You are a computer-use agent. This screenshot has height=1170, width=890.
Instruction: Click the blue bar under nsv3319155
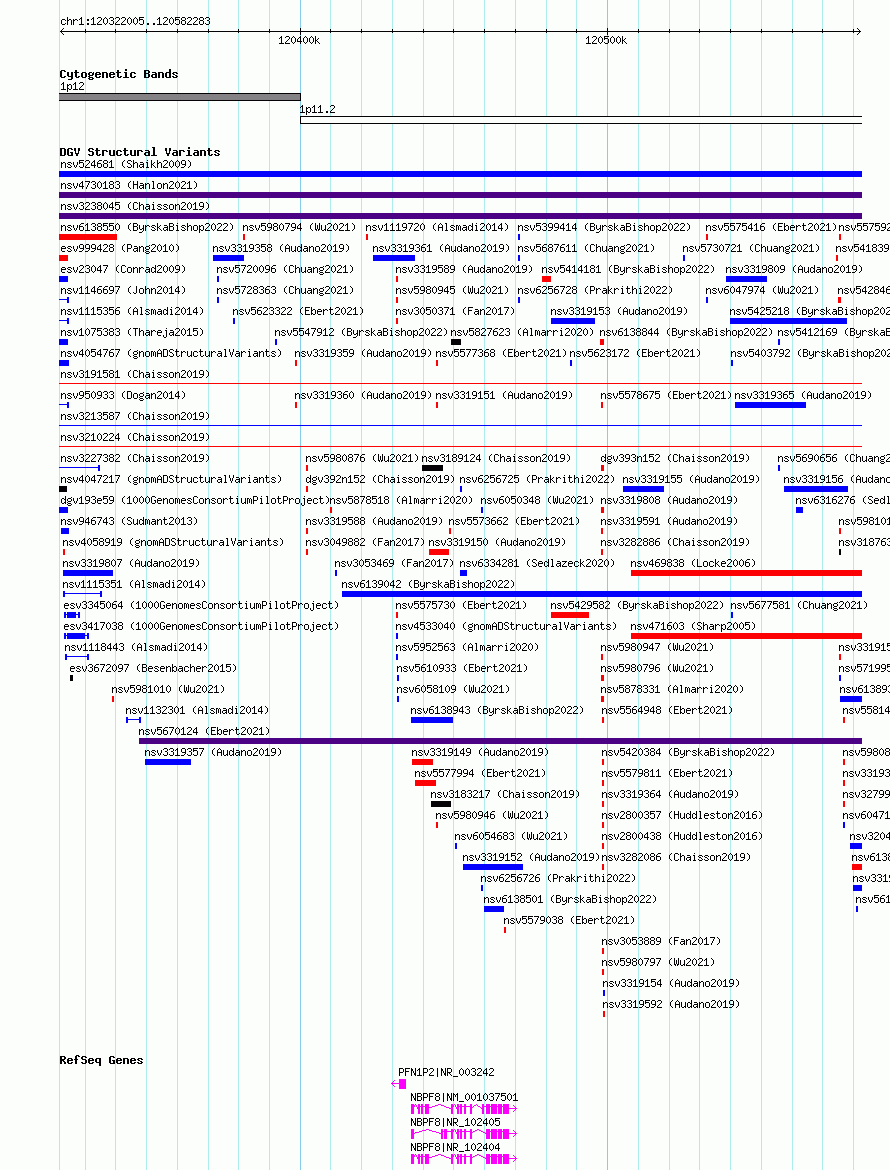coord(643,489)
